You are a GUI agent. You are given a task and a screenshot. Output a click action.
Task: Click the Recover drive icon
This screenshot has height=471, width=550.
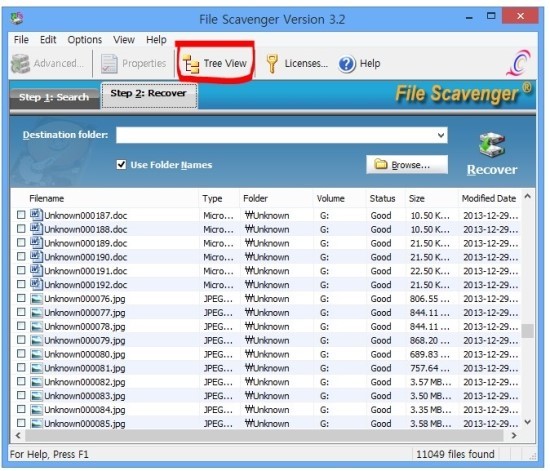492,145
